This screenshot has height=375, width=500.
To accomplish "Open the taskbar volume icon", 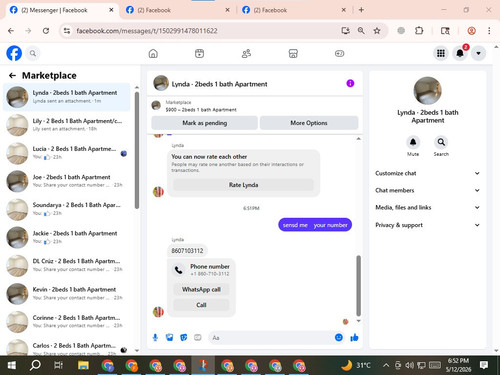I will (409, 366).
